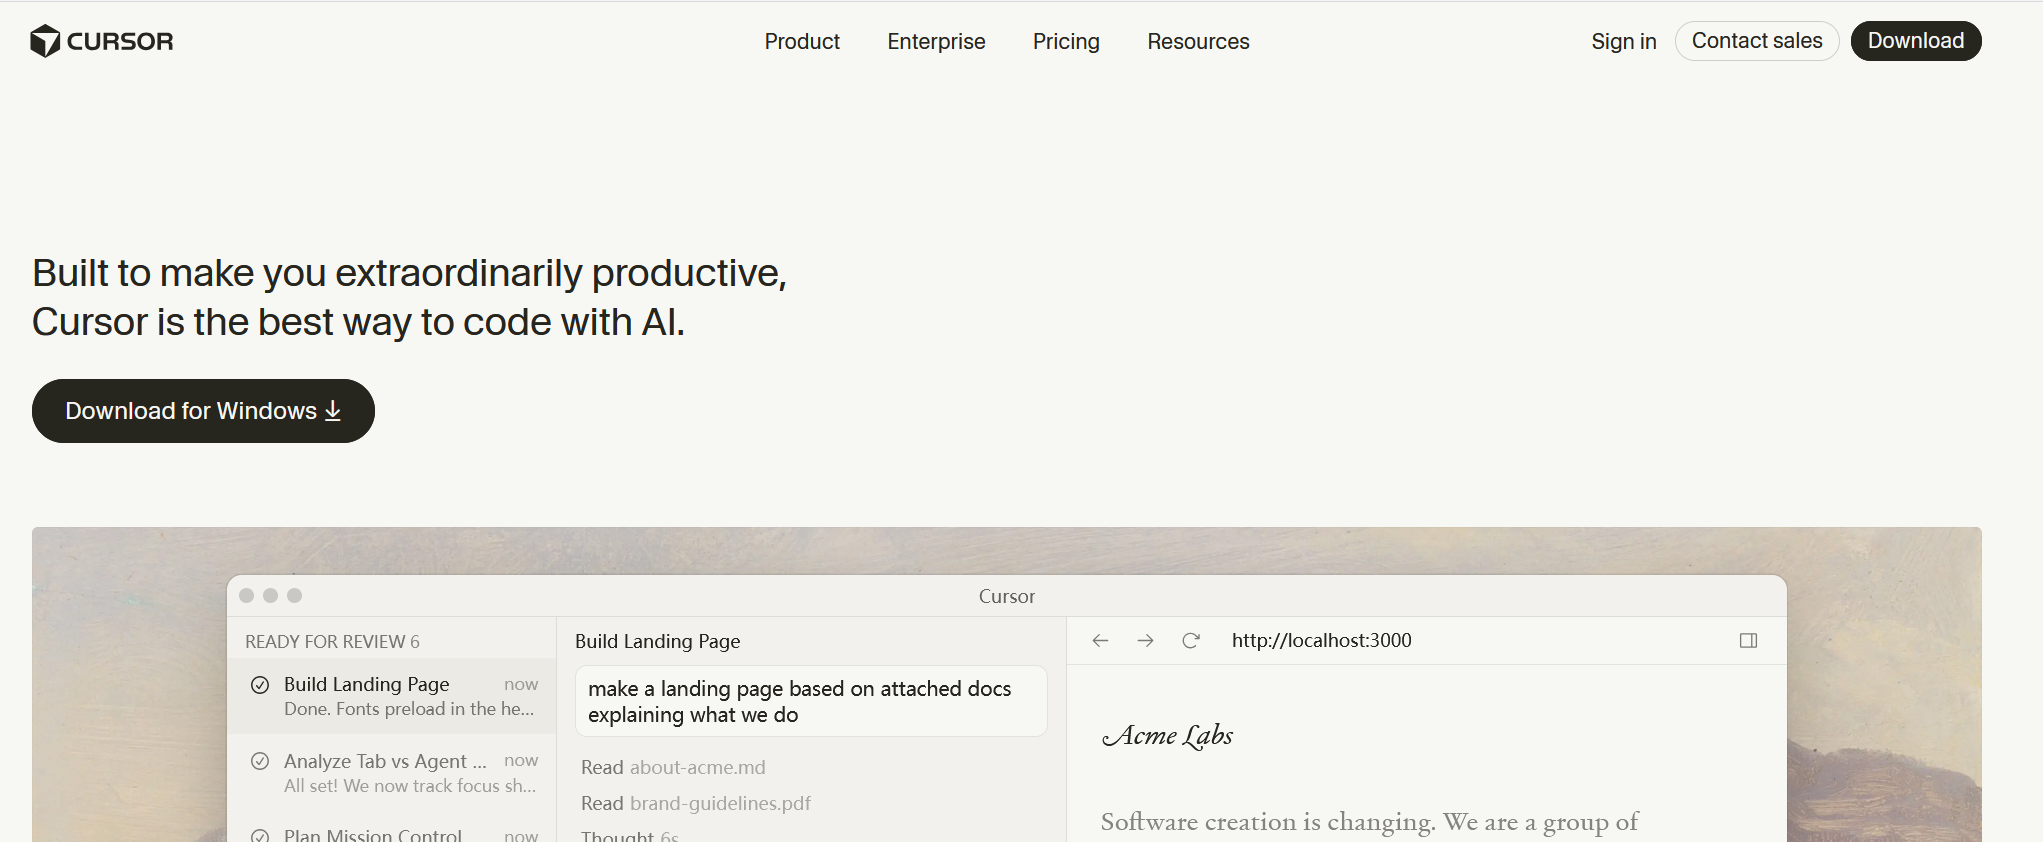
Task: Select the Build Landing Page task row
Action: pos(392,696)
